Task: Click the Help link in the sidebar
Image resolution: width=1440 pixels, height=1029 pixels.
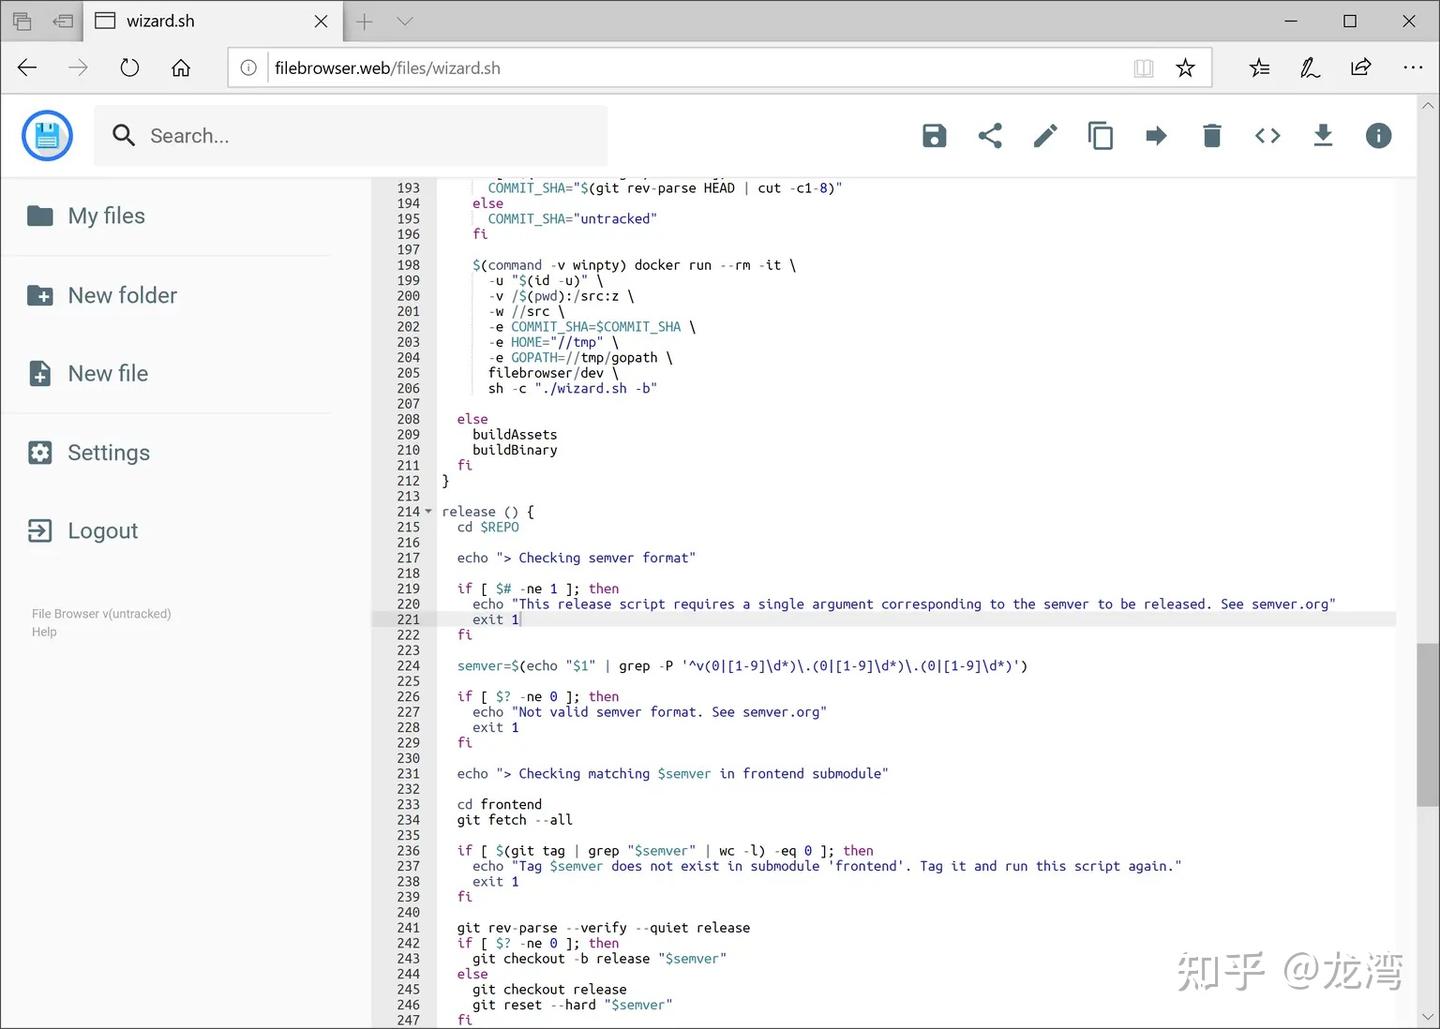Action: [x=43, y=632]
